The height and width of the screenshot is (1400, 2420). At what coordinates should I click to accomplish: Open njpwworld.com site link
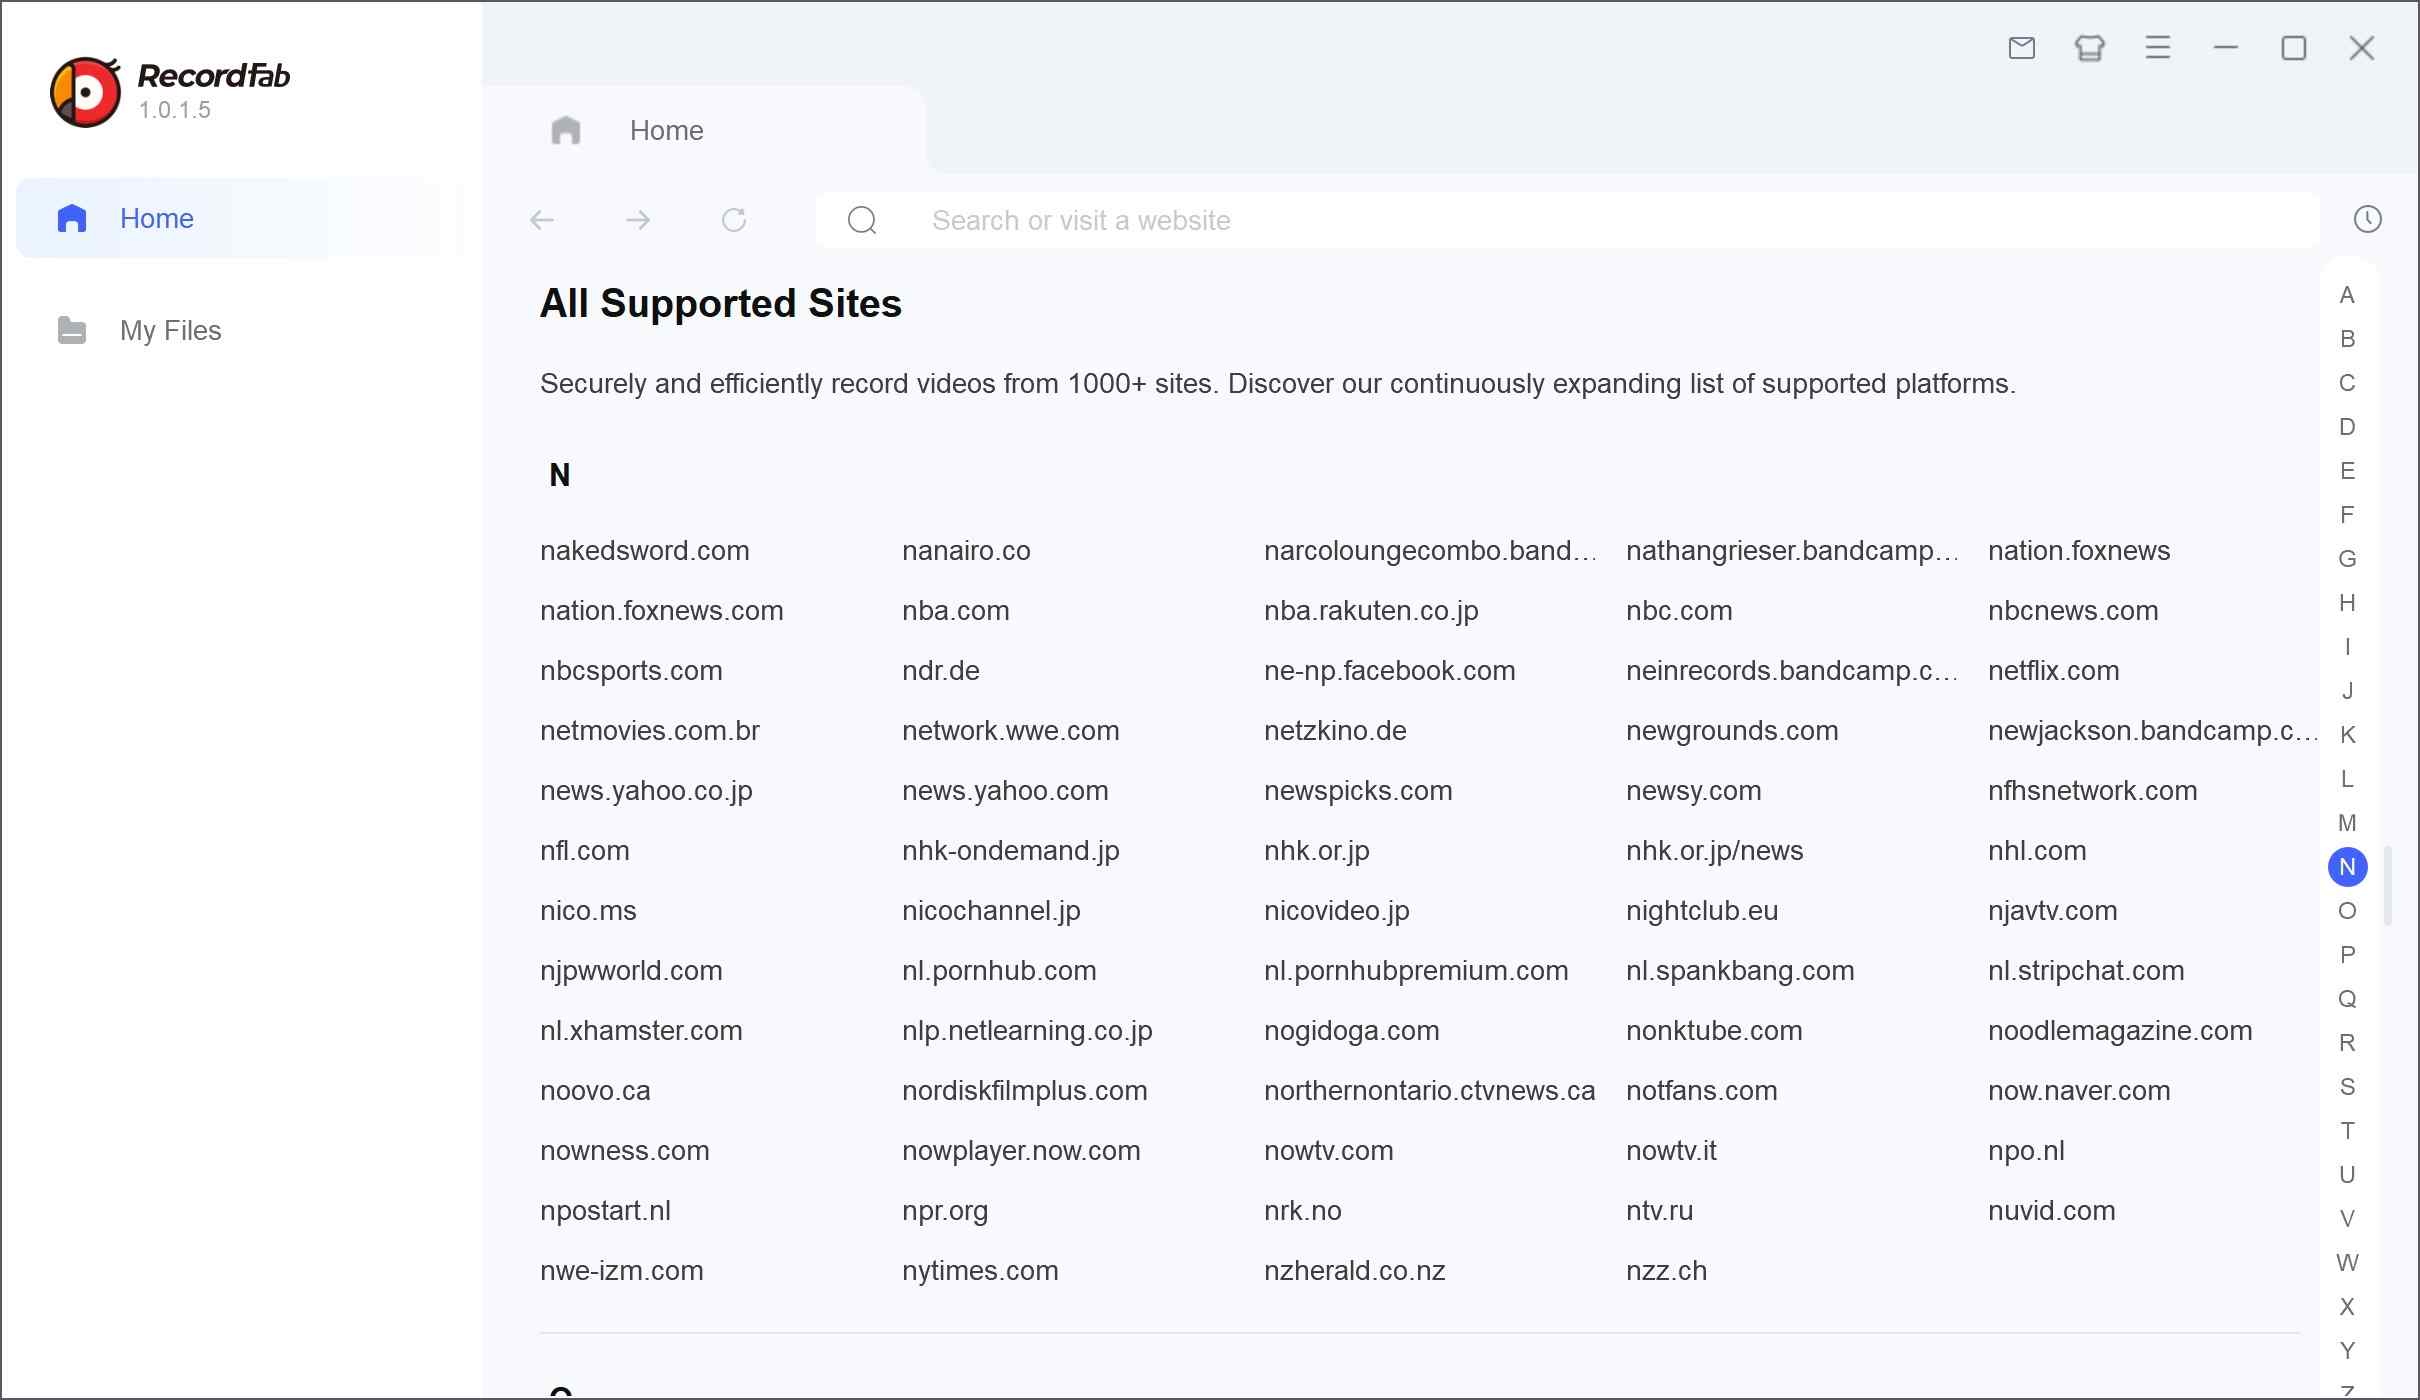point(631,971)
